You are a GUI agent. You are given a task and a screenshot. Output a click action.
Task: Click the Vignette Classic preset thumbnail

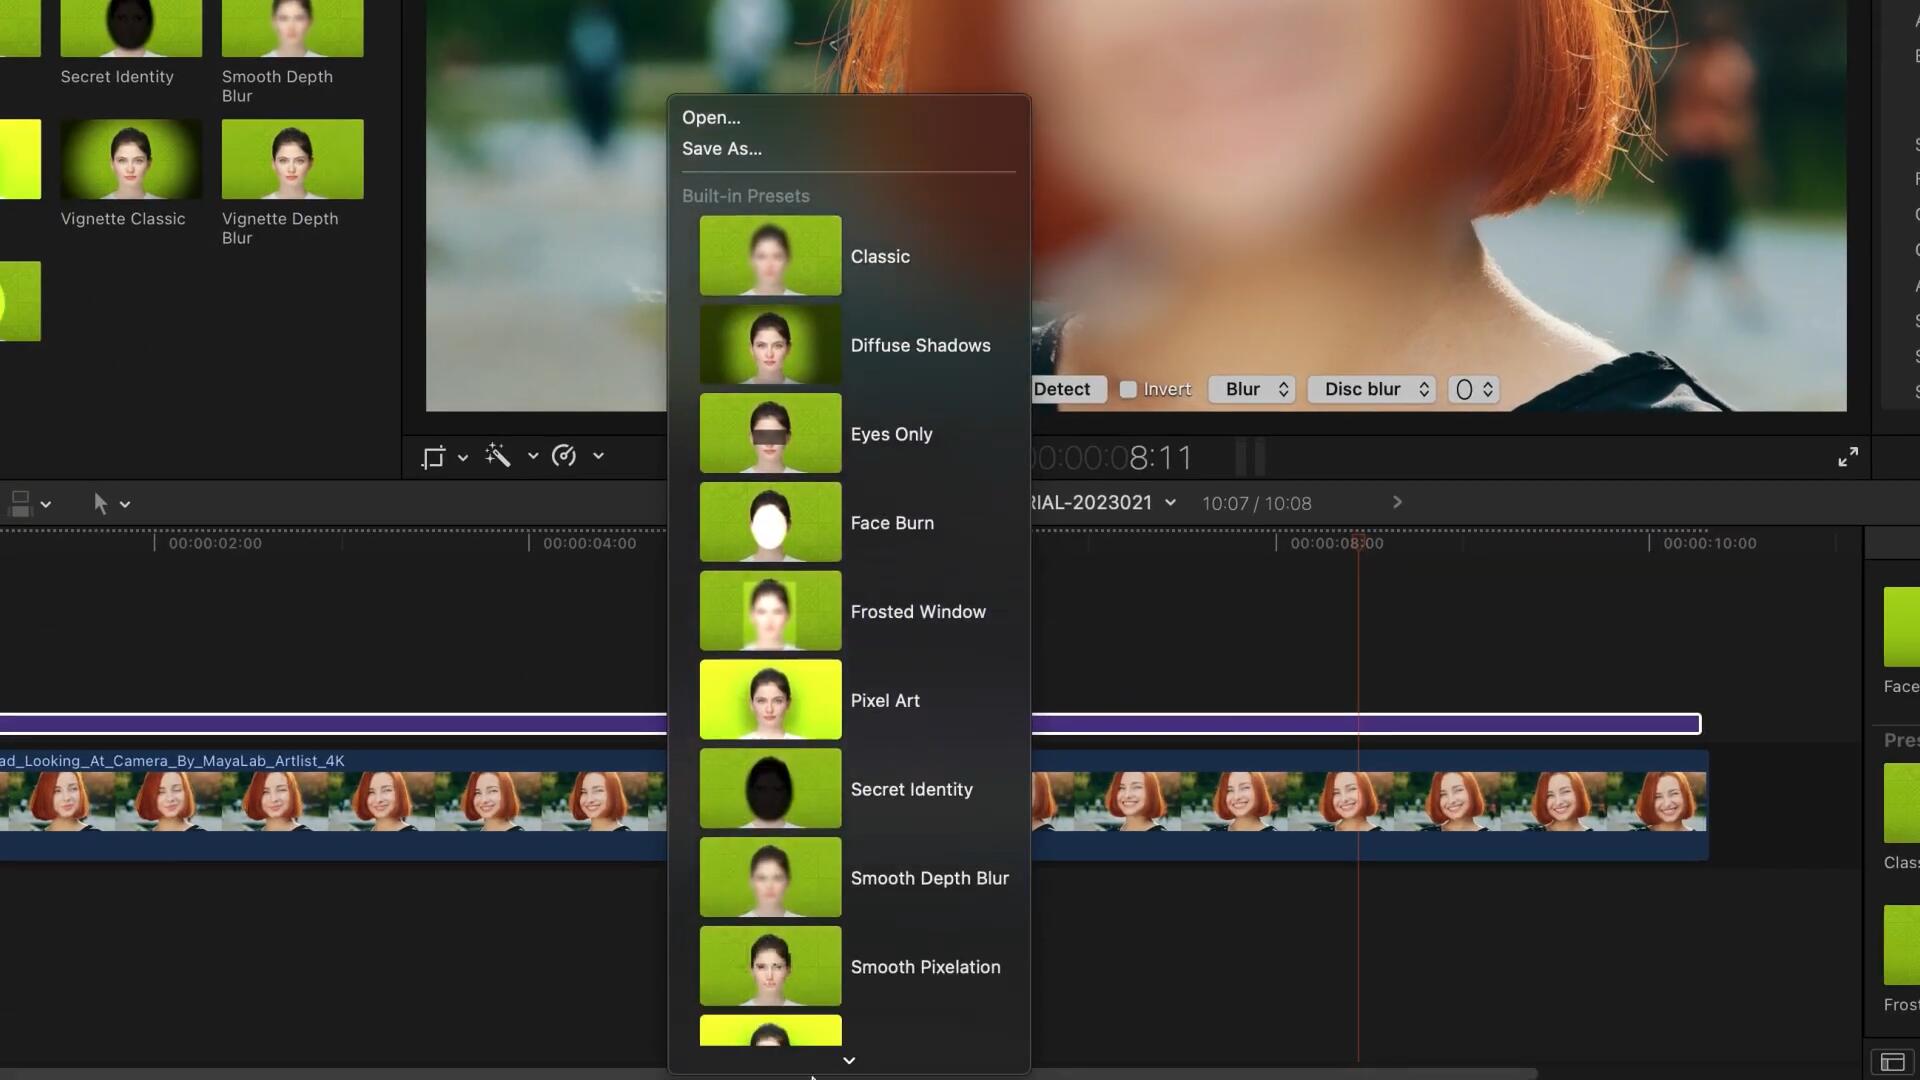click(x=131, y=160)
